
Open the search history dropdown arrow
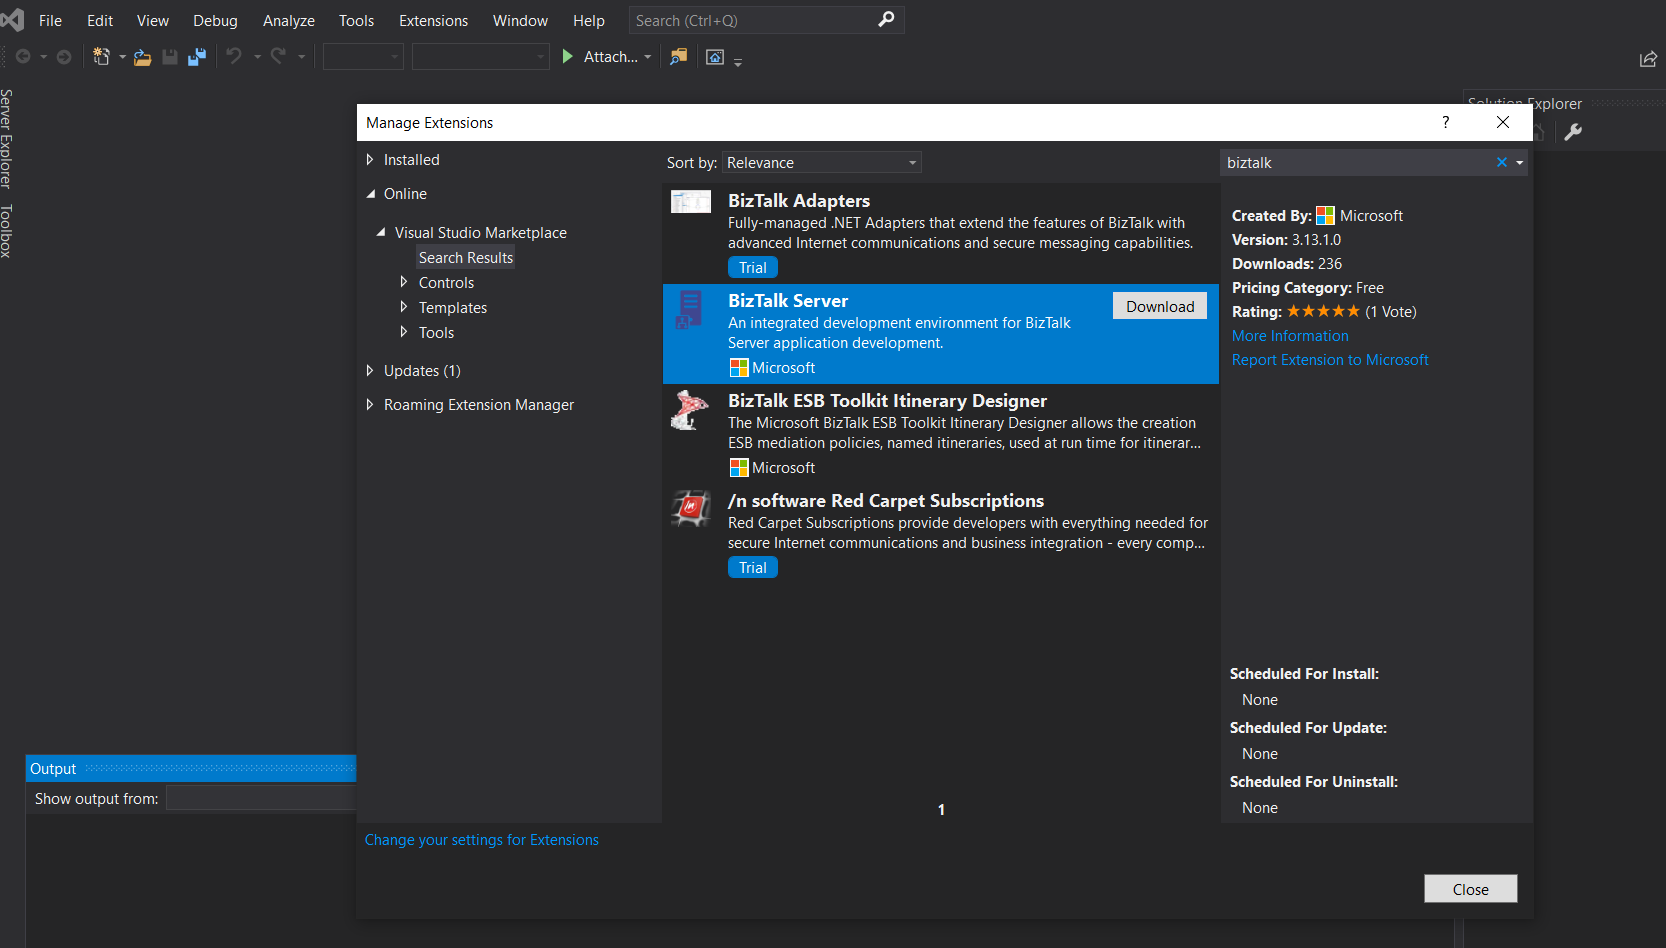point(1519,163)
